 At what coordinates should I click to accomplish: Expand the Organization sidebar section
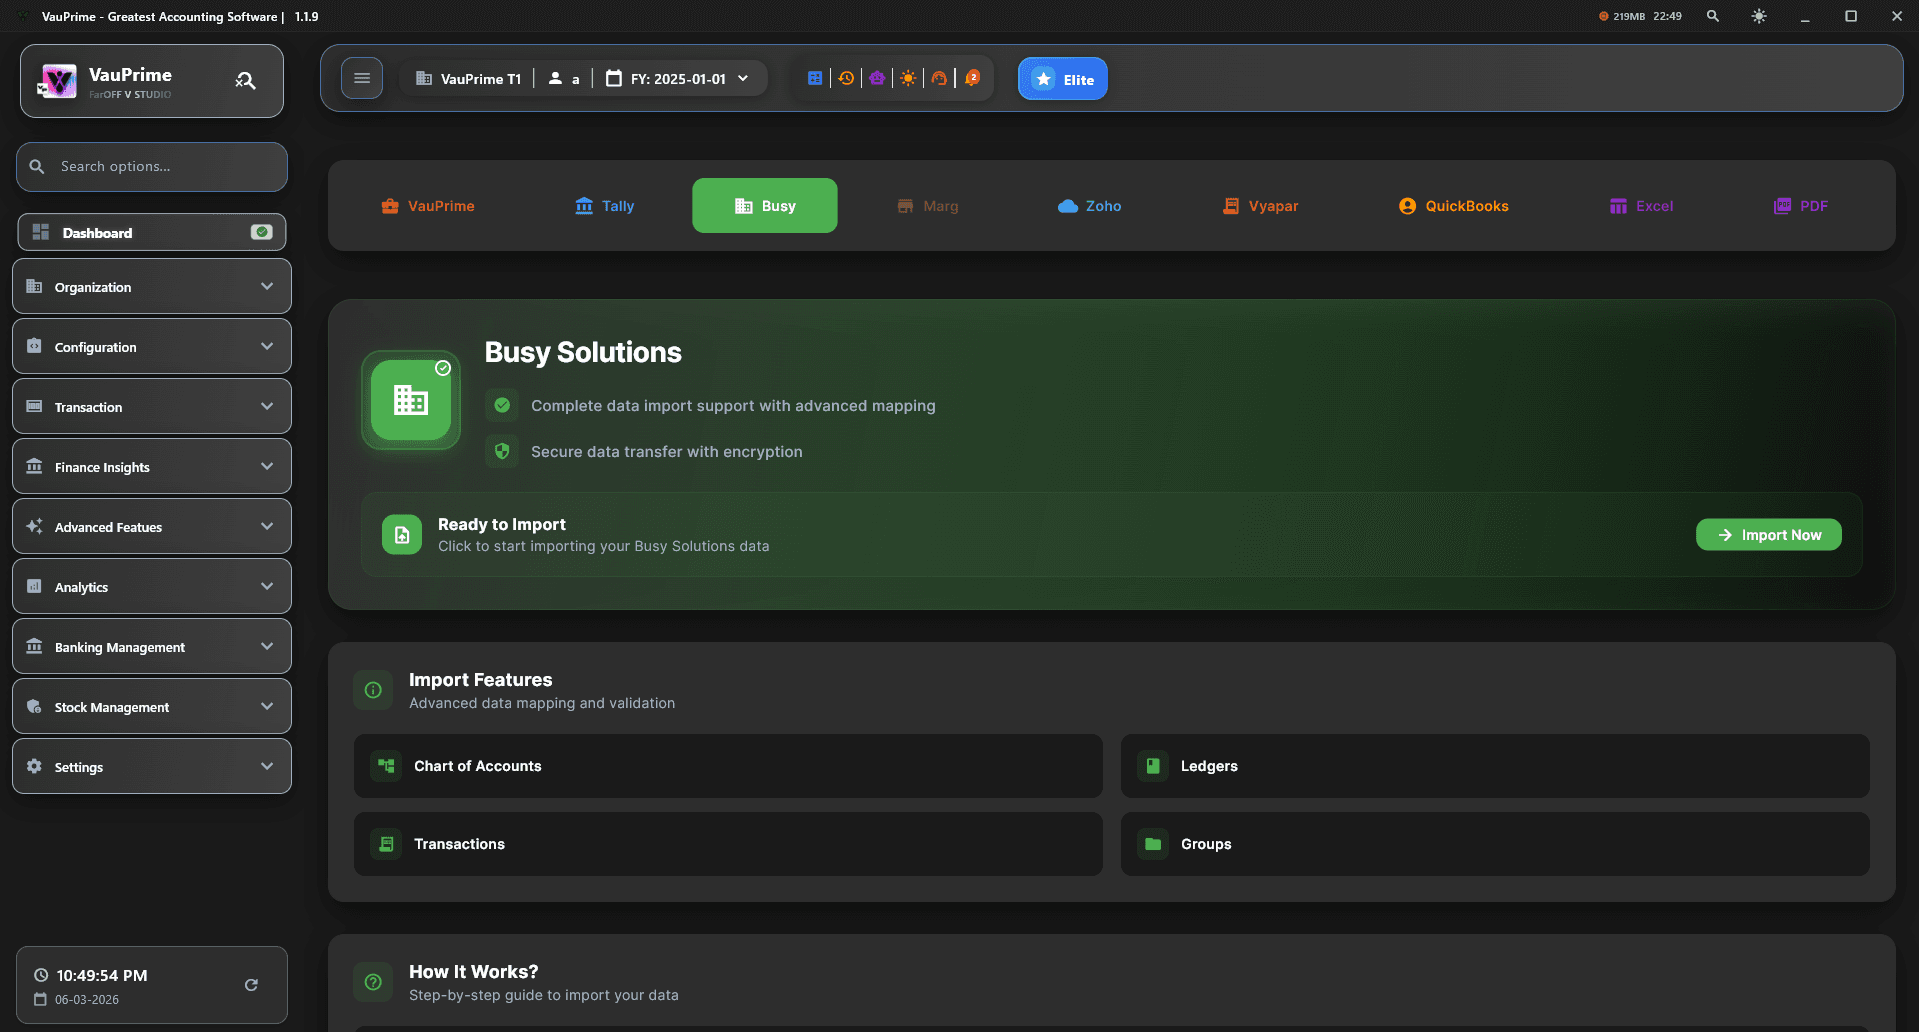[x=152, y=286]
